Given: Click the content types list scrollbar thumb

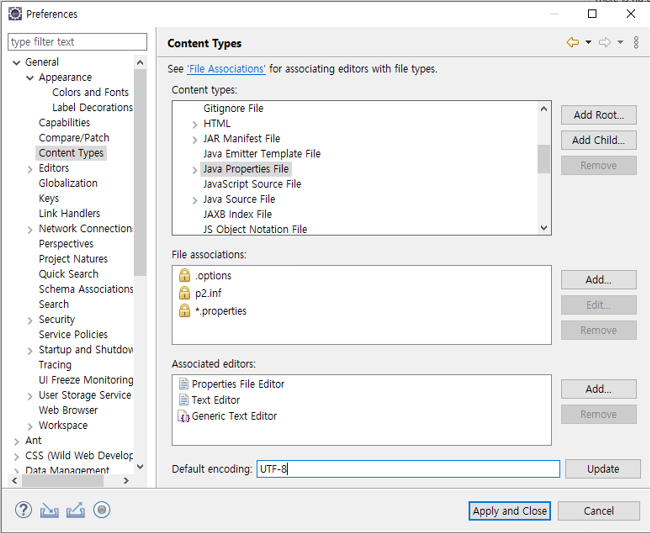Looking at the screenshot, I should 543,159.
